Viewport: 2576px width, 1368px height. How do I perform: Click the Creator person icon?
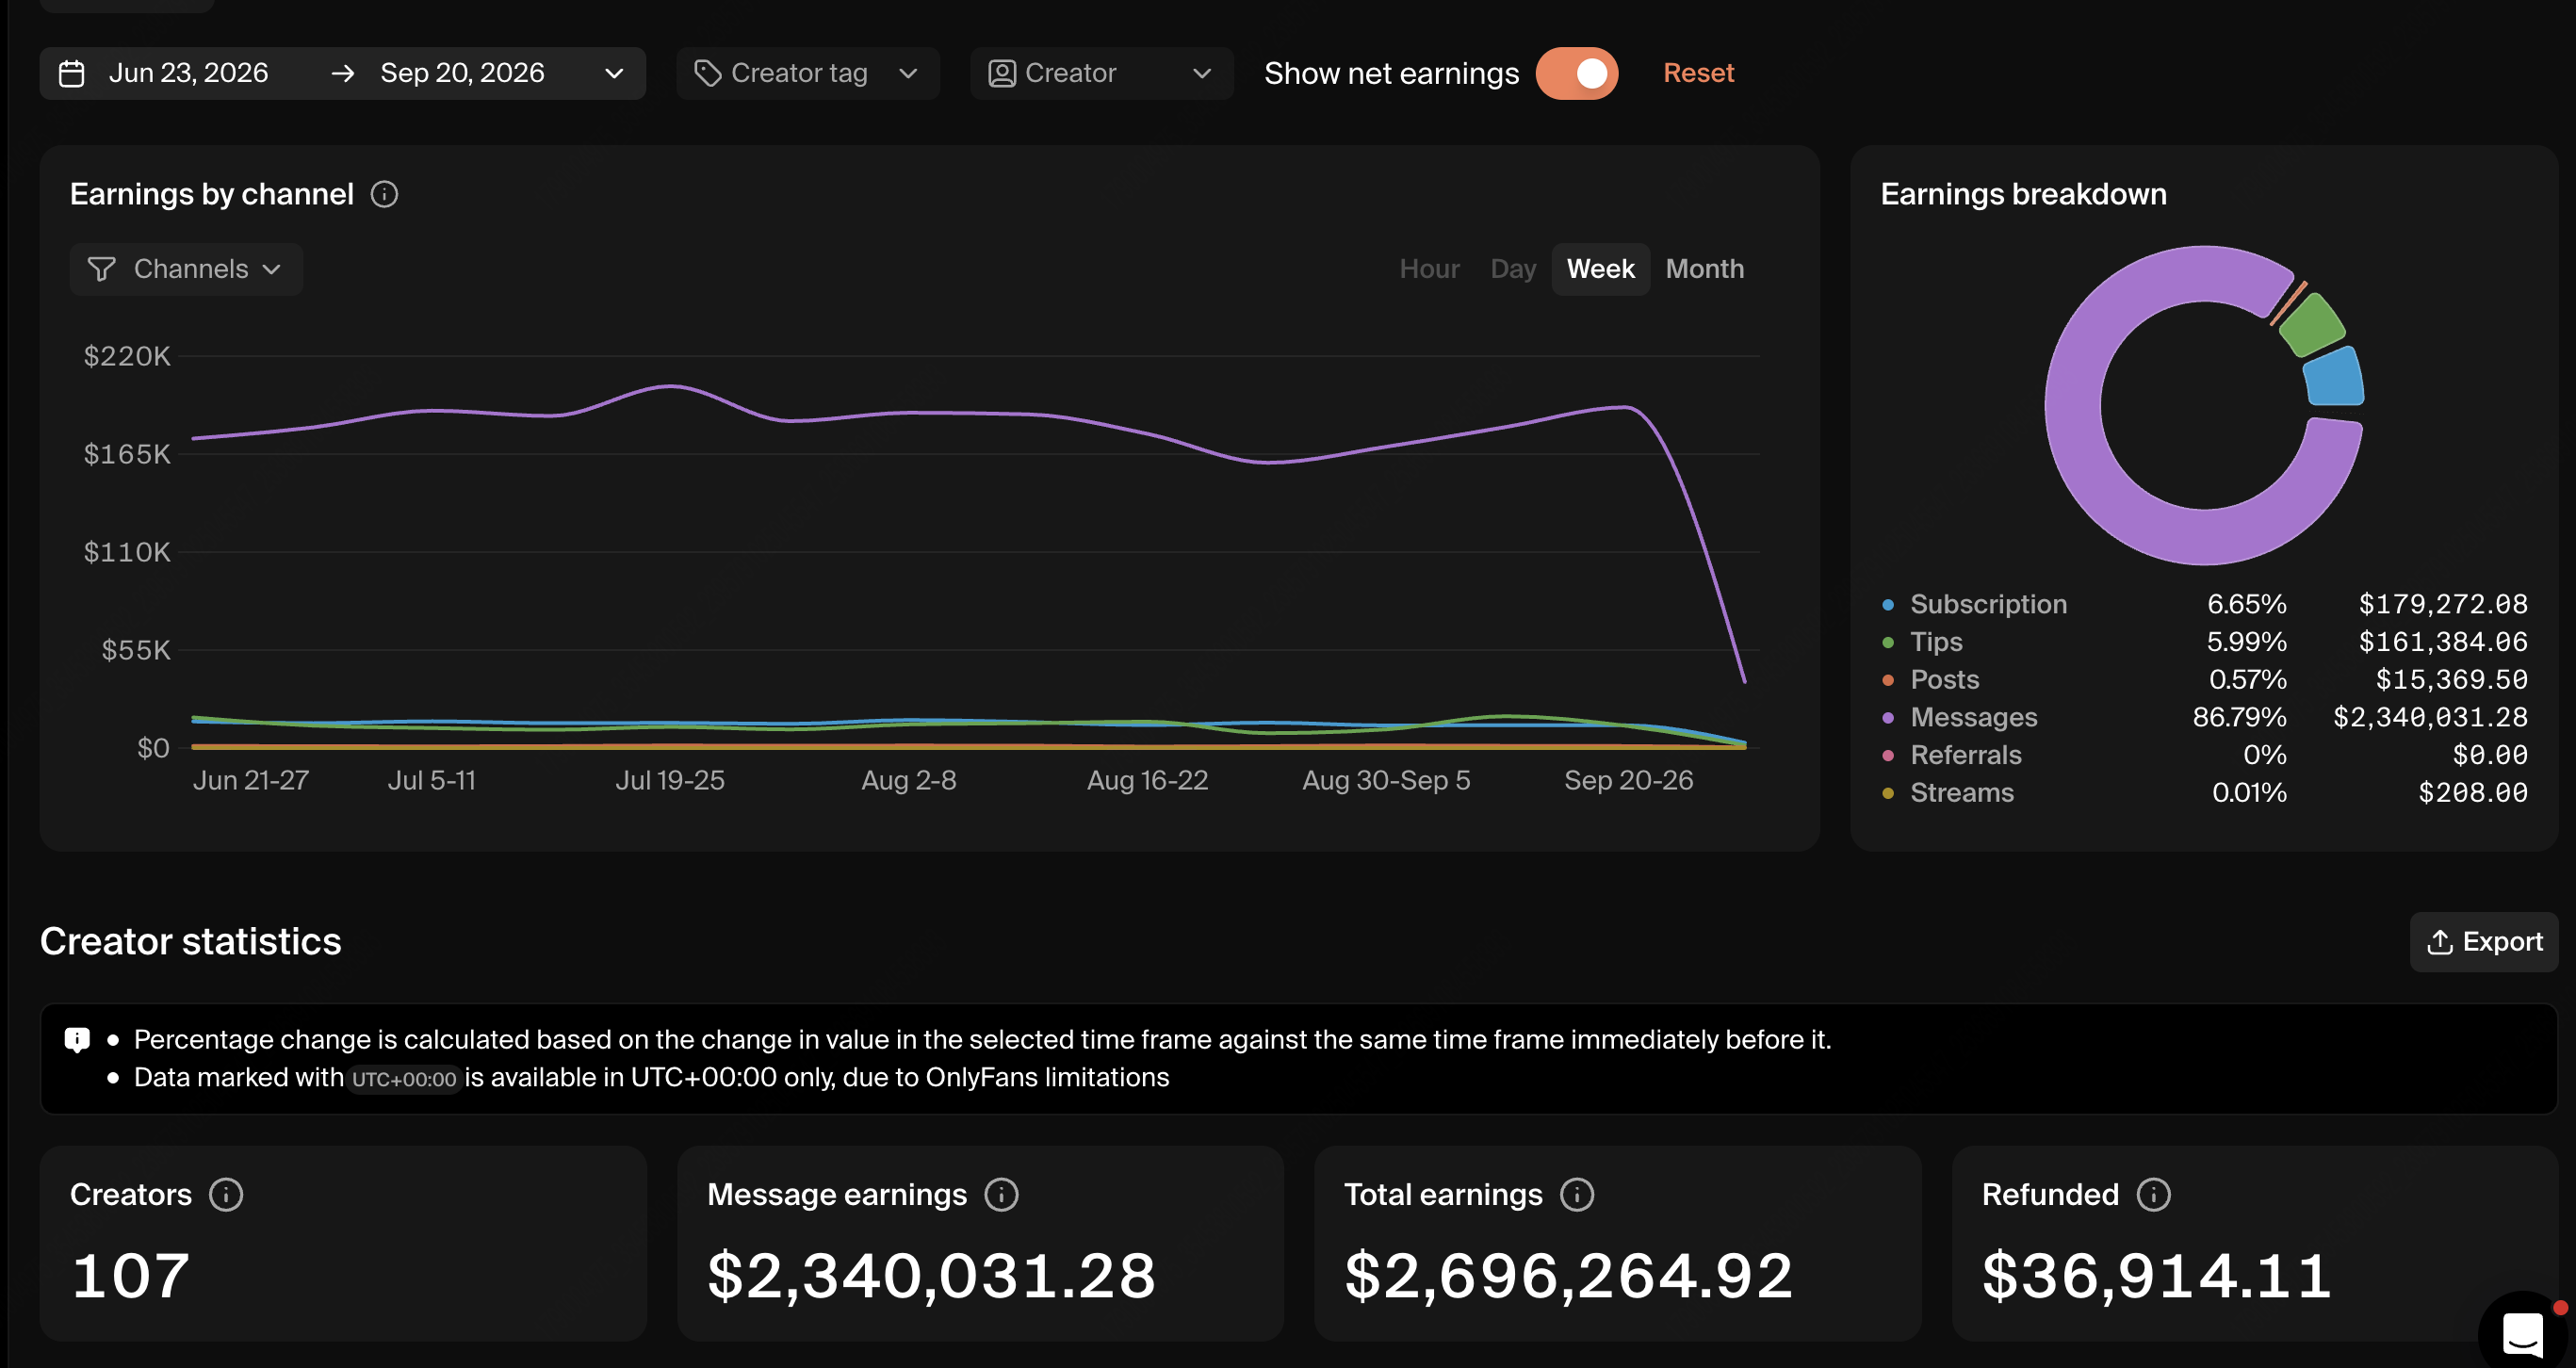click(1001, 73)
